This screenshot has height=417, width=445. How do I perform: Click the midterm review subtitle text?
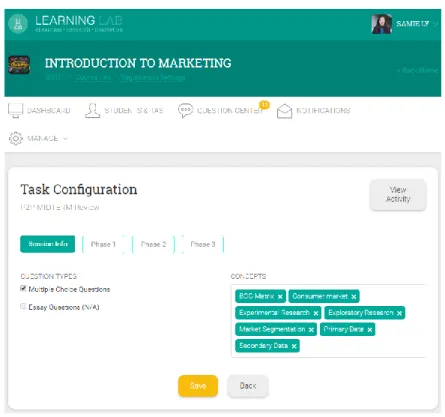(60, 207)
